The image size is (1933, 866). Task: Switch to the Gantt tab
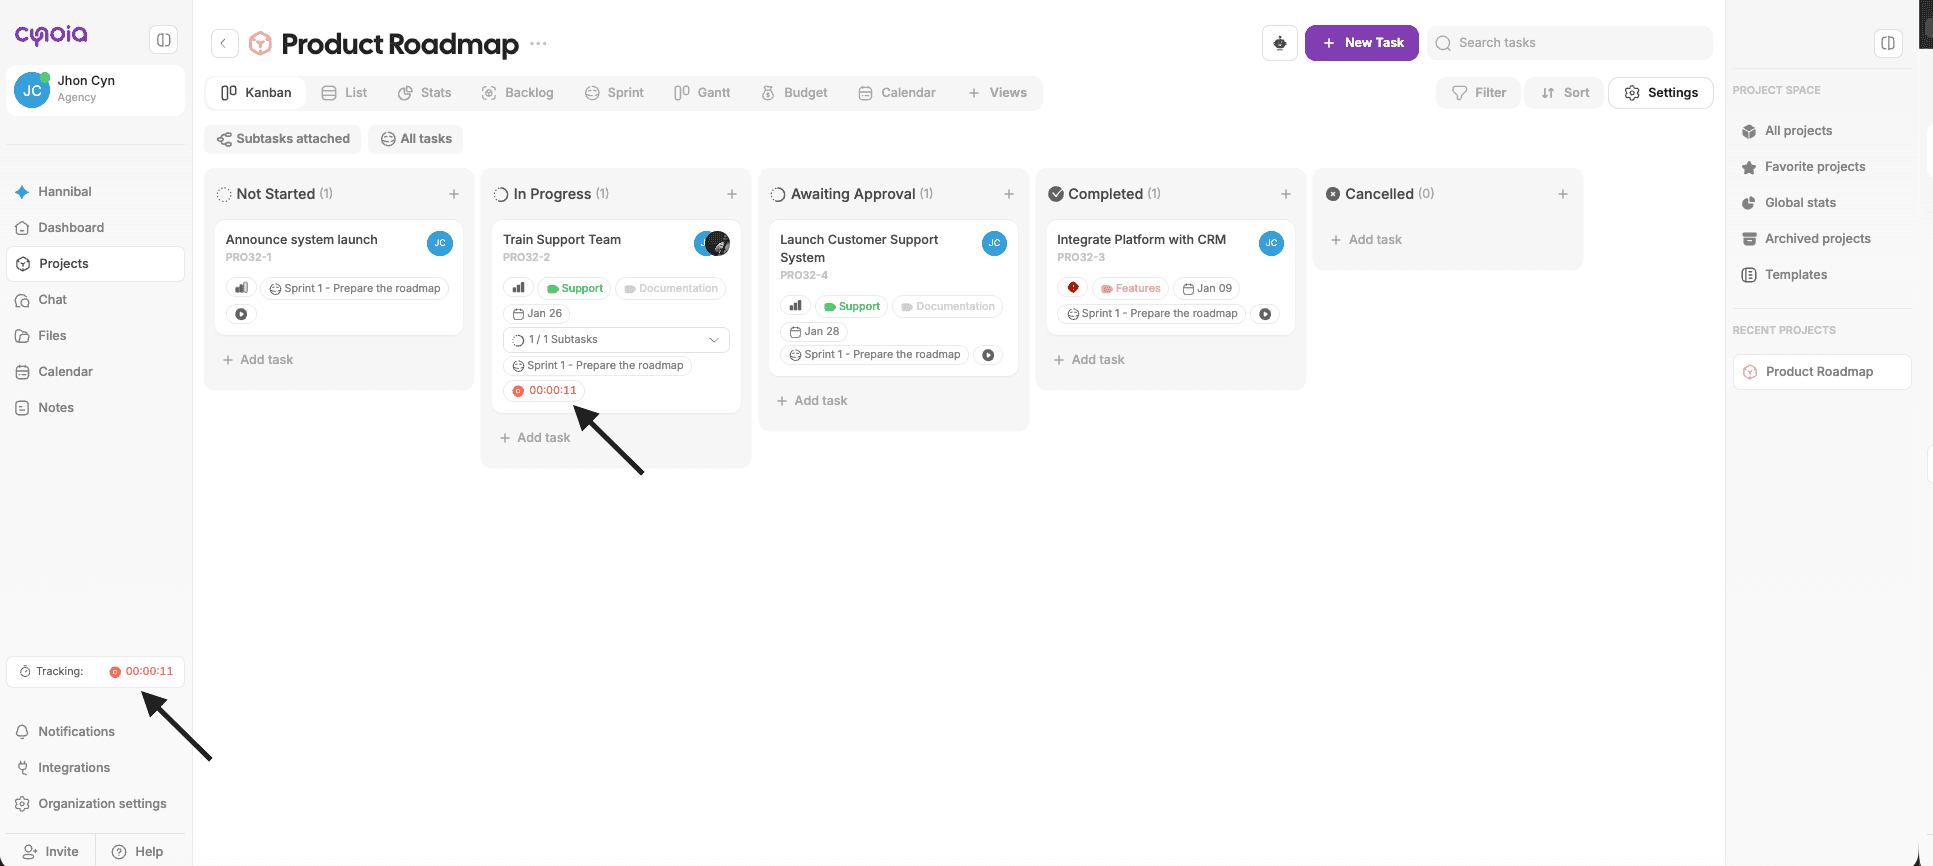[702, 93]
